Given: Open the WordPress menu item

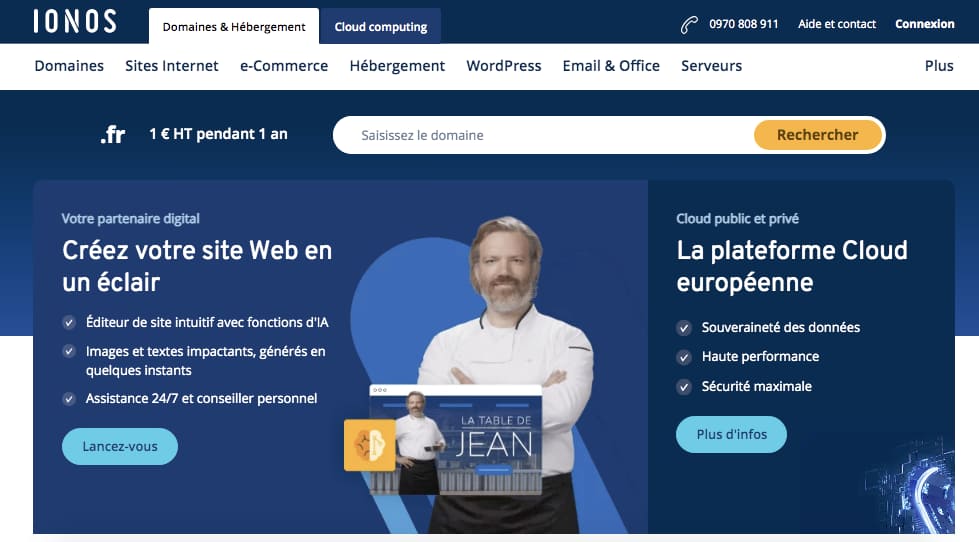Looking at the screenshot, I should [x=504, y=66].
